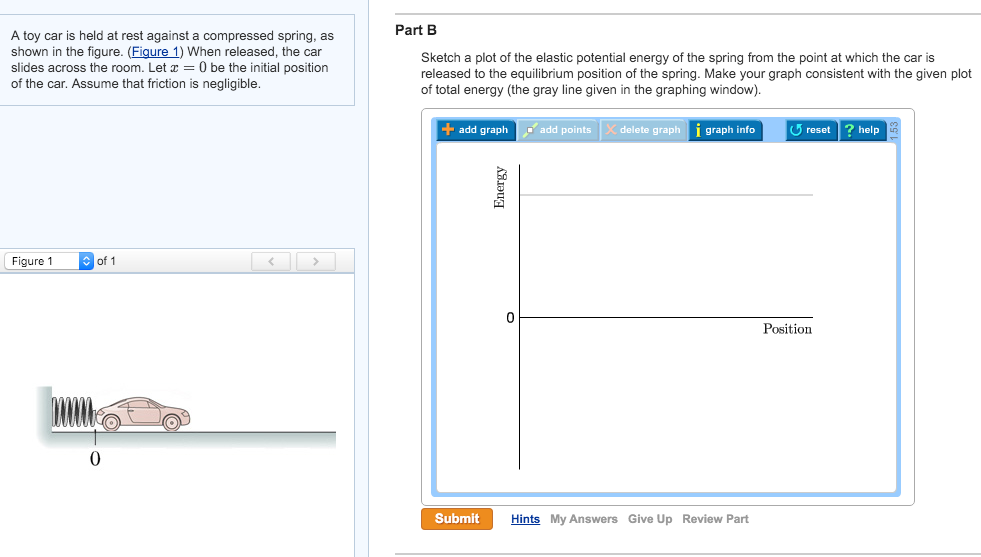Select the add points tool
The image size is (981, 557).
click(x=558, y=130)
